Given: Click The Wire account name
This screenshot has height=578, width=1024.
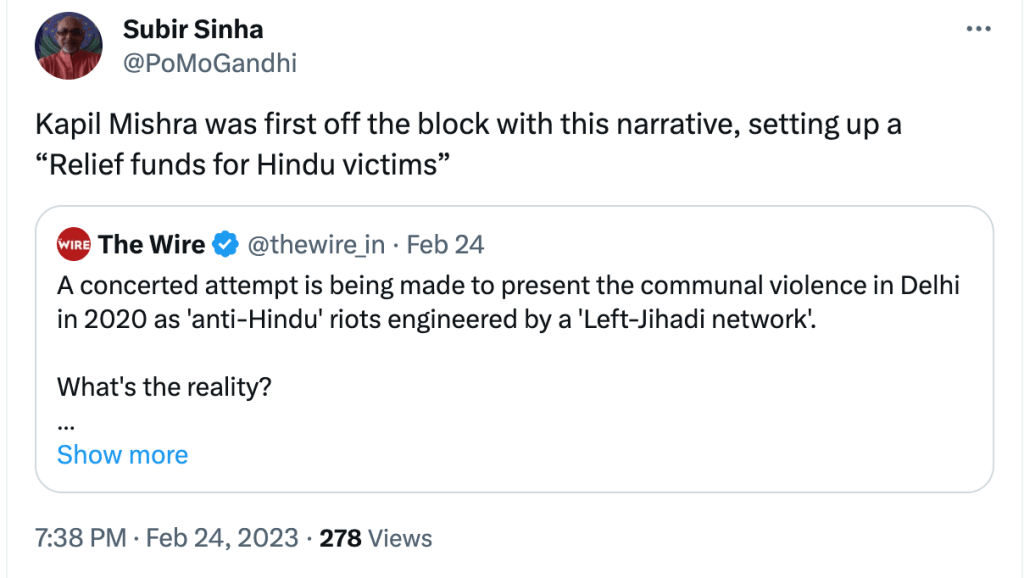Looking at the screenshot, I should coord(152,244).
